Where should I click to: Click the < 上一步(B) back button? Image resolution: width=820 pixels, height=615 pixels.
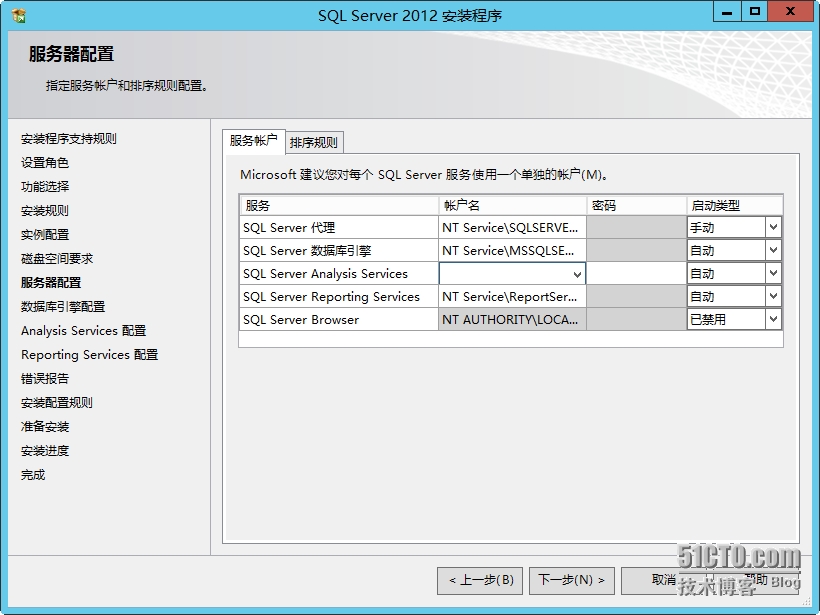coord(480,580)
